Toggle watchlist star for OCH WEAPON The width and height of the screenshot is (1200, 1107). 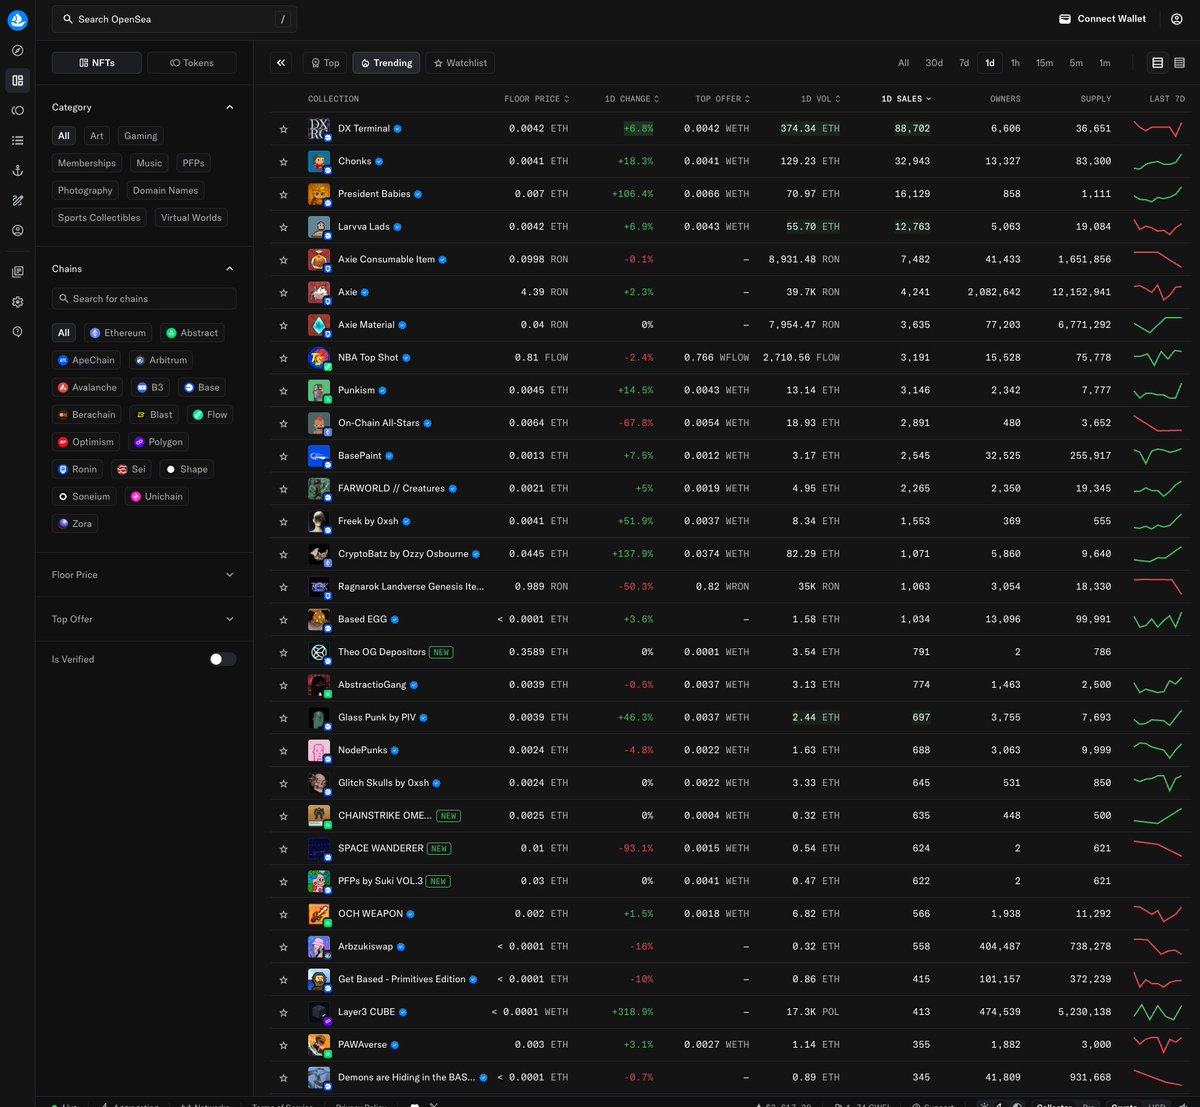[x=284, y=914]
